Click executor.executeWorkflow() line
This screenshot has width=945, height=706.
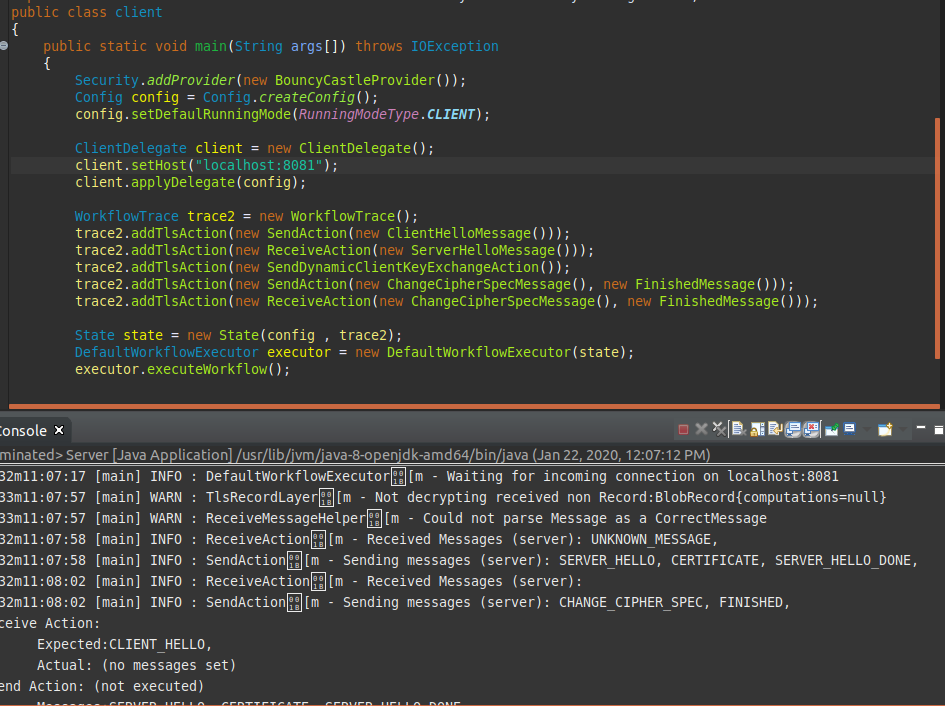[x=183, y=369]
